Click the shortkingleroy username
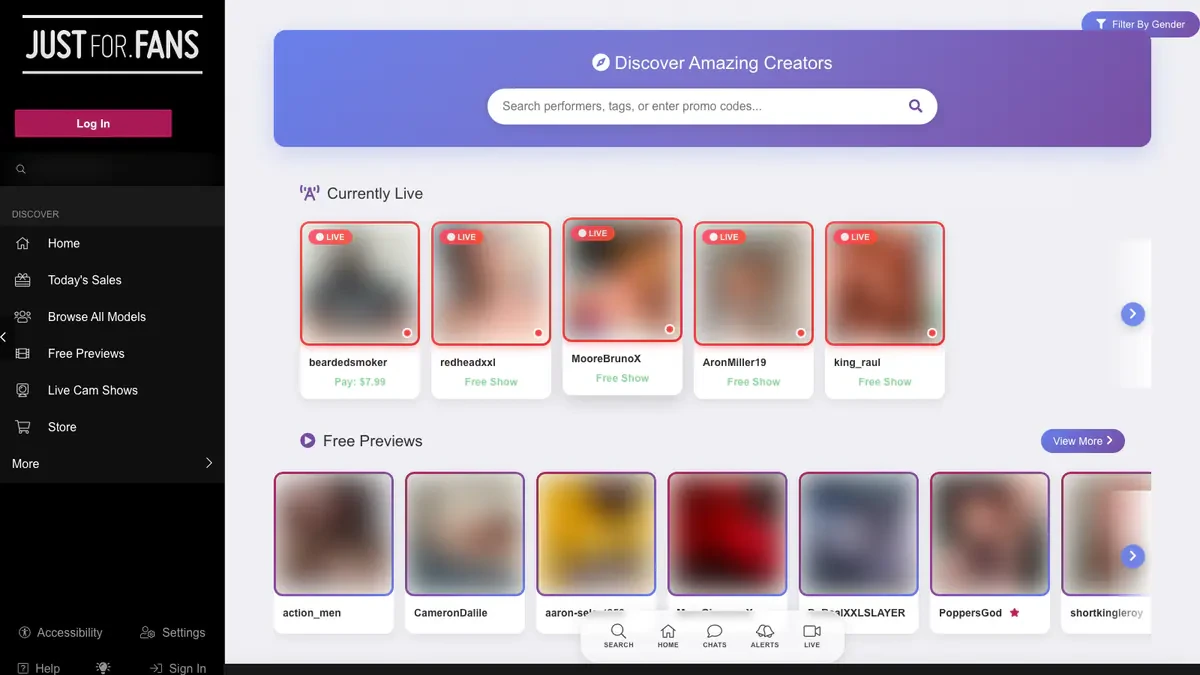 [x=1106, y=613]
